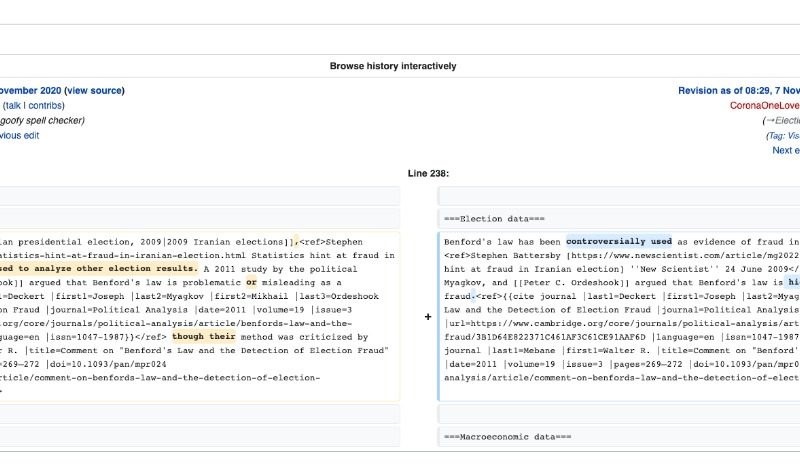Open the CoronaOneLove user link
Image resolution: width=800 pixels, height=470 pixels.
764,105
